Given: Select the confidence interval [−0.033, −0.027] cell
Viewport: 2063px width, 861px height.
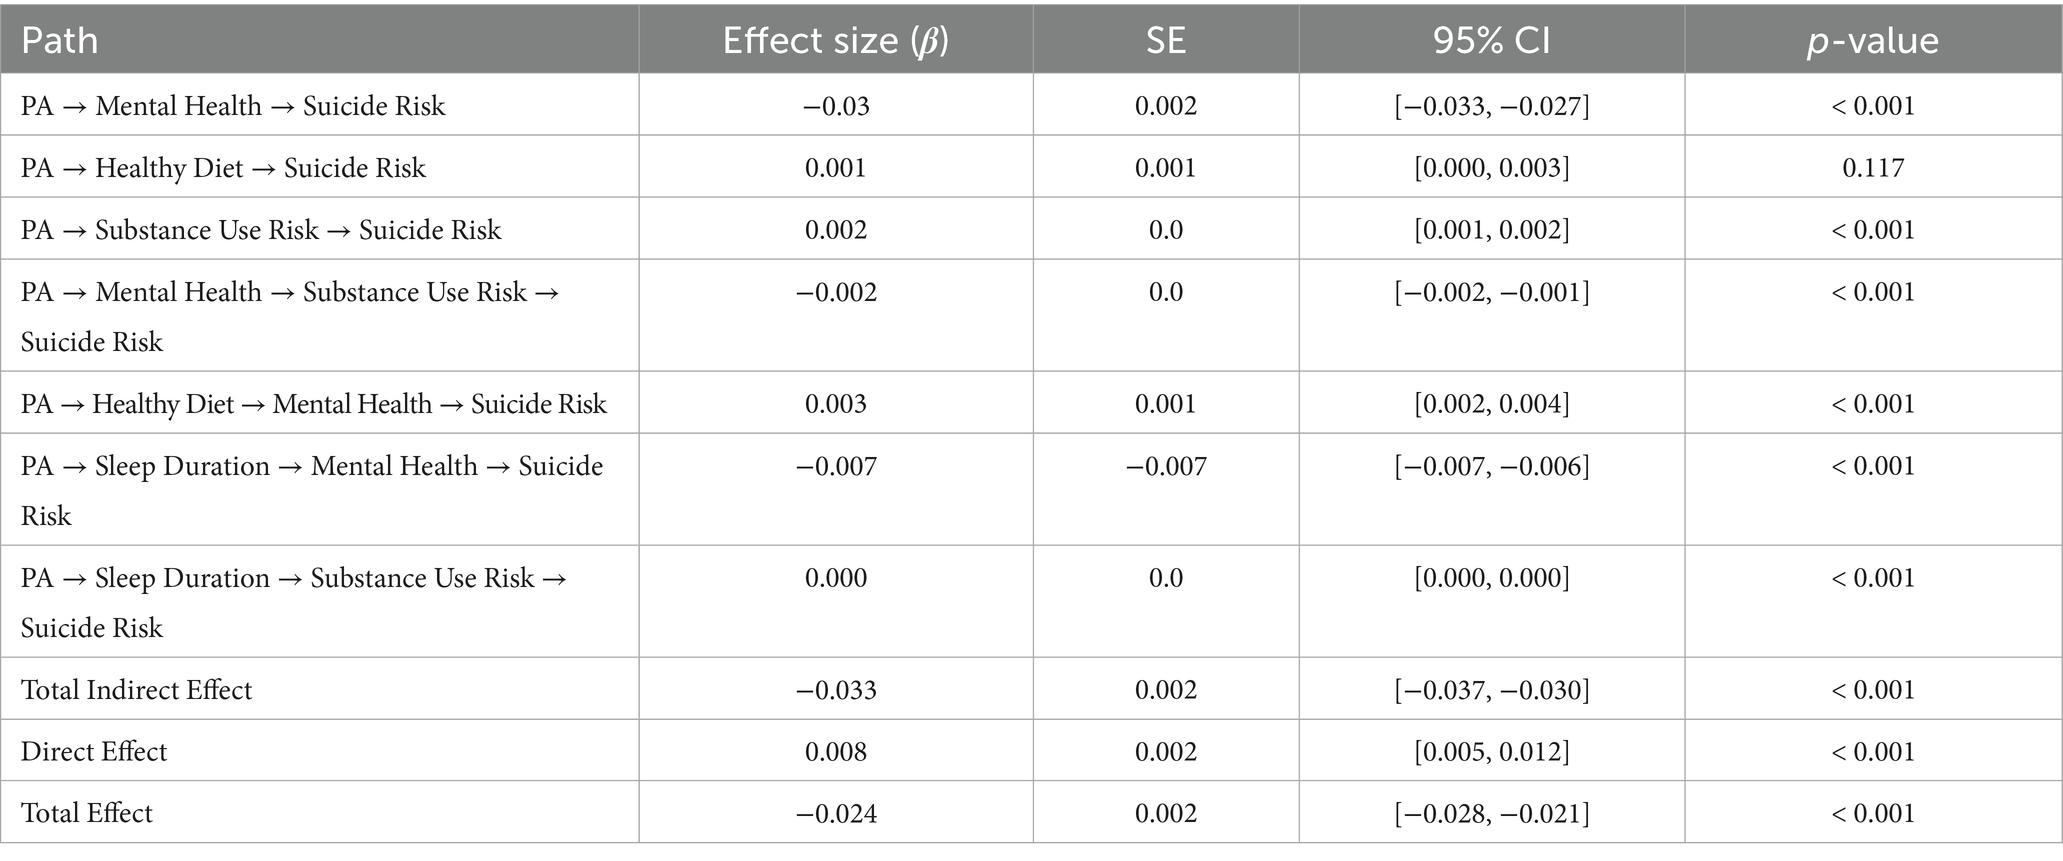Looking at the screenshot, I should 1491,106.
